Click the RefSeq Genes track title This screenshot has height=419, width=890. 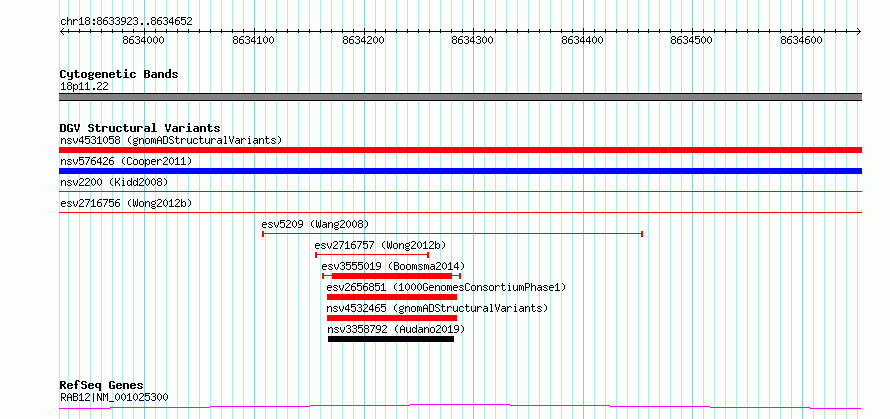point(102,386)
